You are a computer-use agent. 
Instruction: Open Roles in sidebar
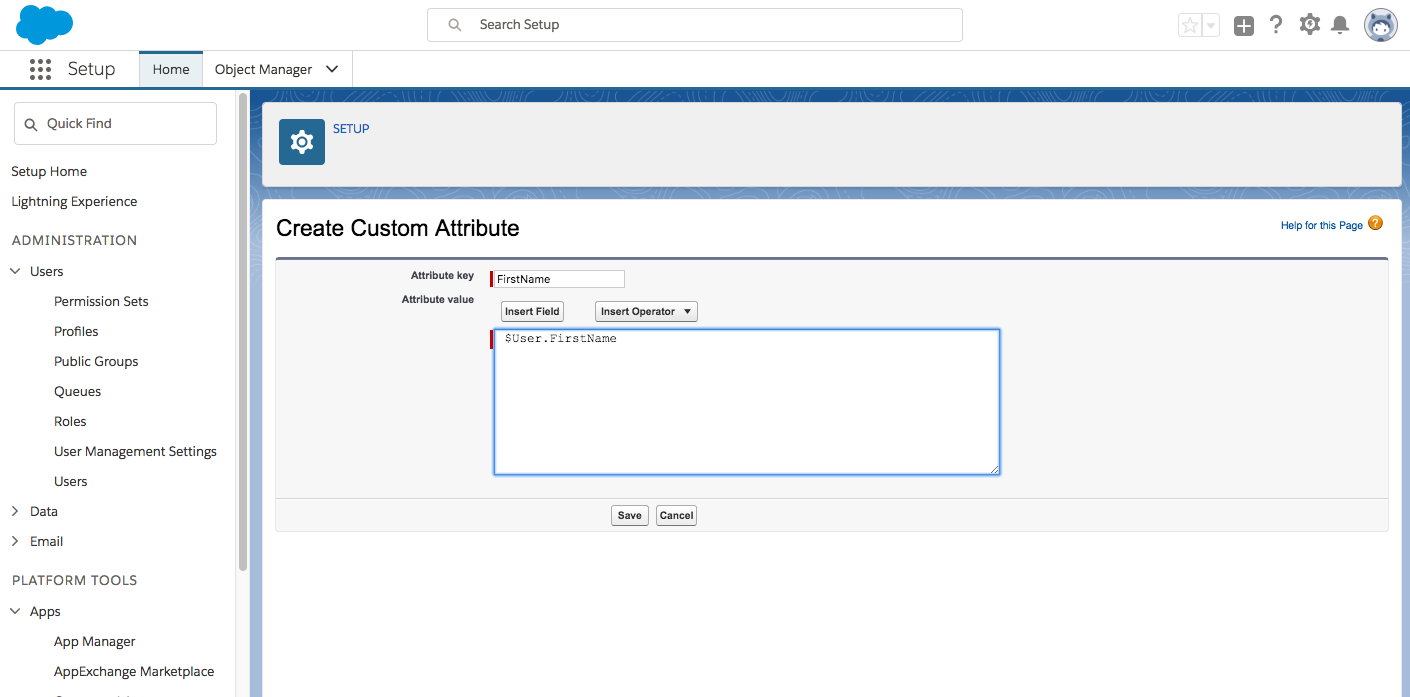point(70,421)
